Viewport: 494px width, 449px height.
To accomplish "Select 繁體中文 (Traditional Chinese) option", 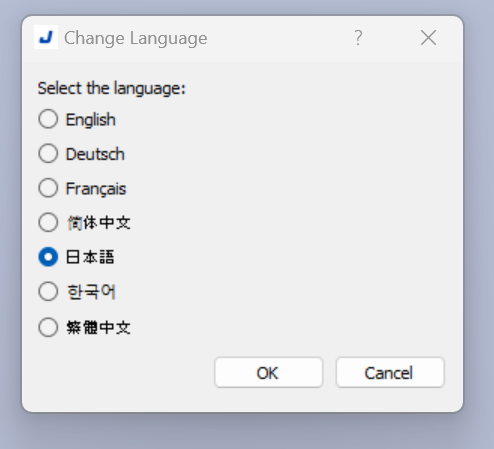I will [84, 327].
